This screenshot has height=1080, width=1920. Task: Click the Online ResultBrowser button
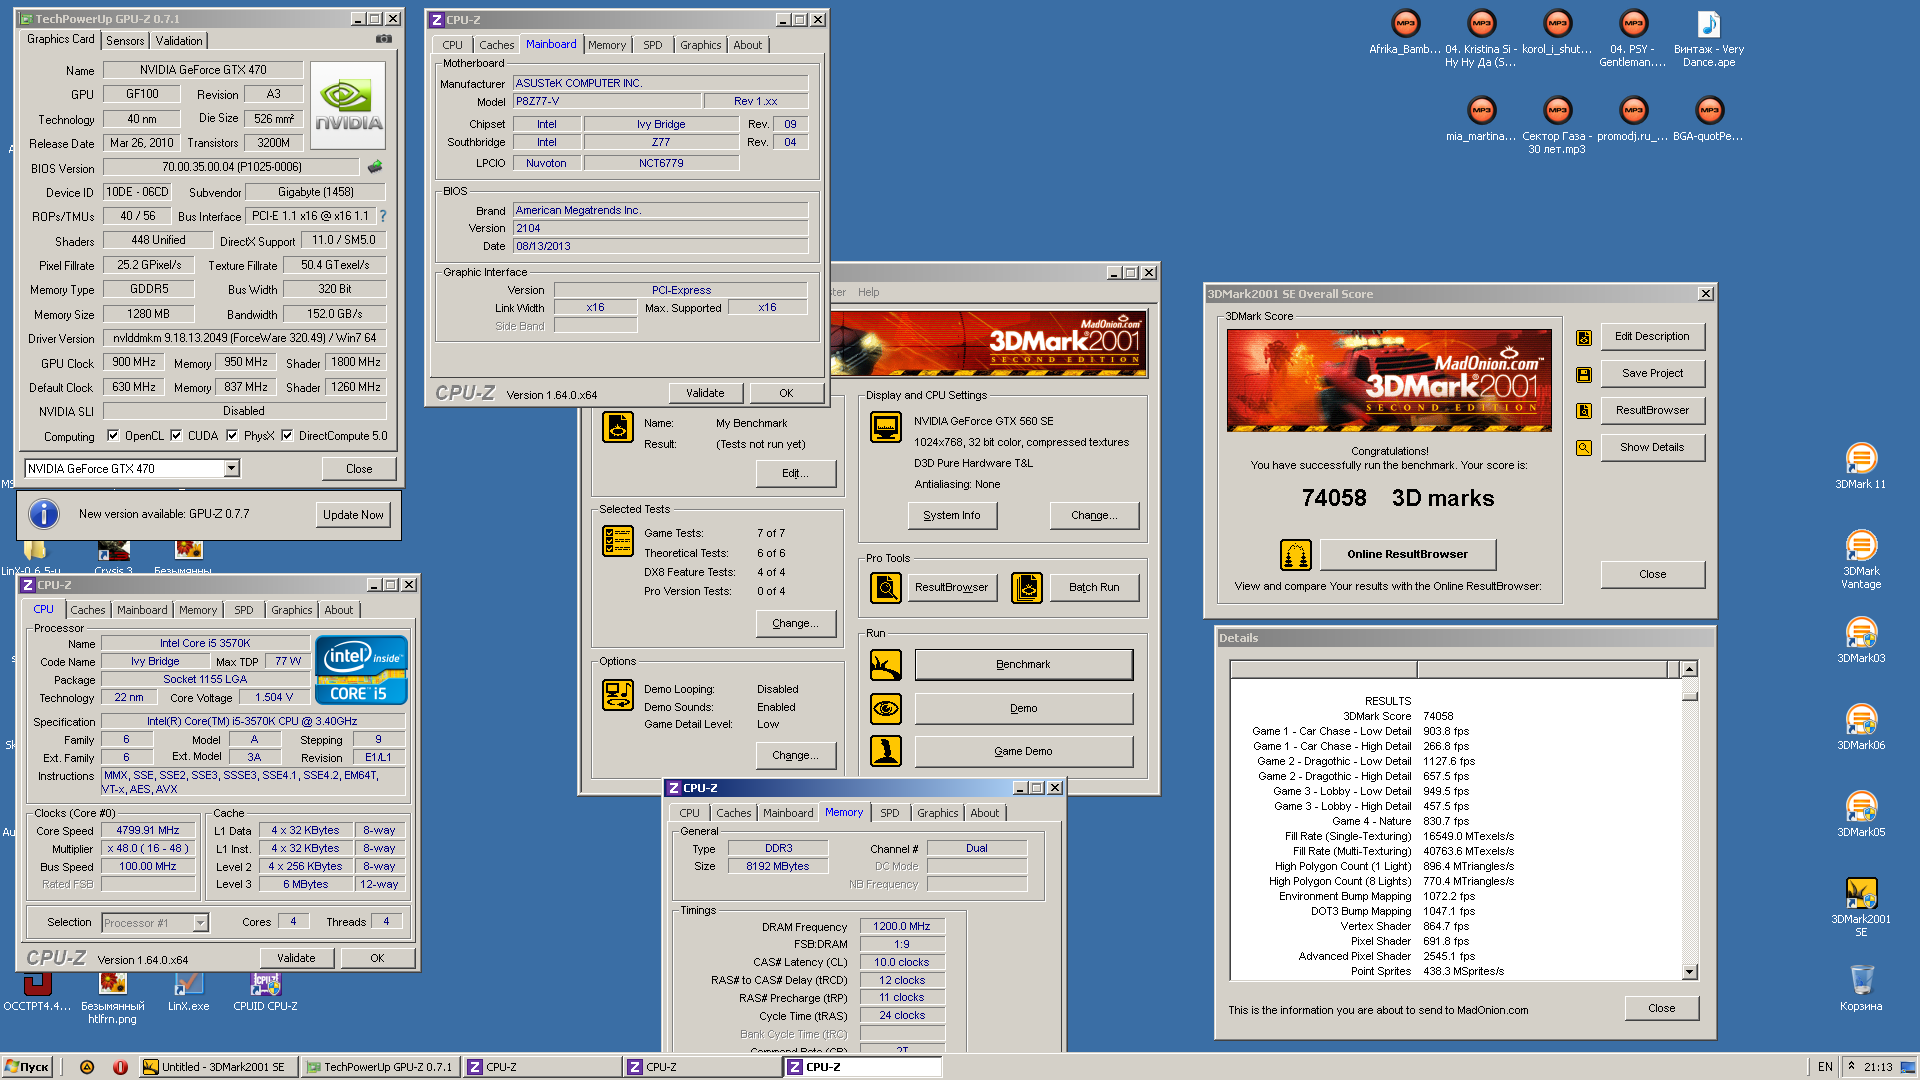[x=1407, y=554]
